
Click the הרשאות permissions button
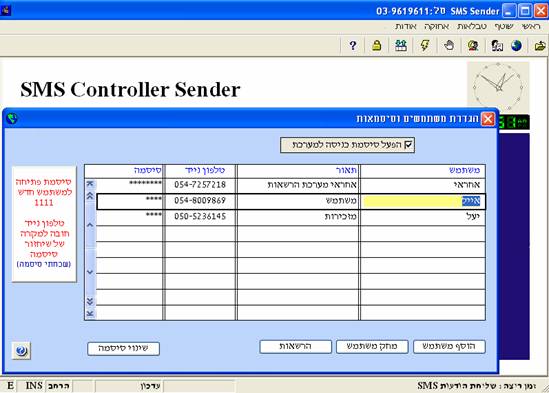[x=296, y=346]
